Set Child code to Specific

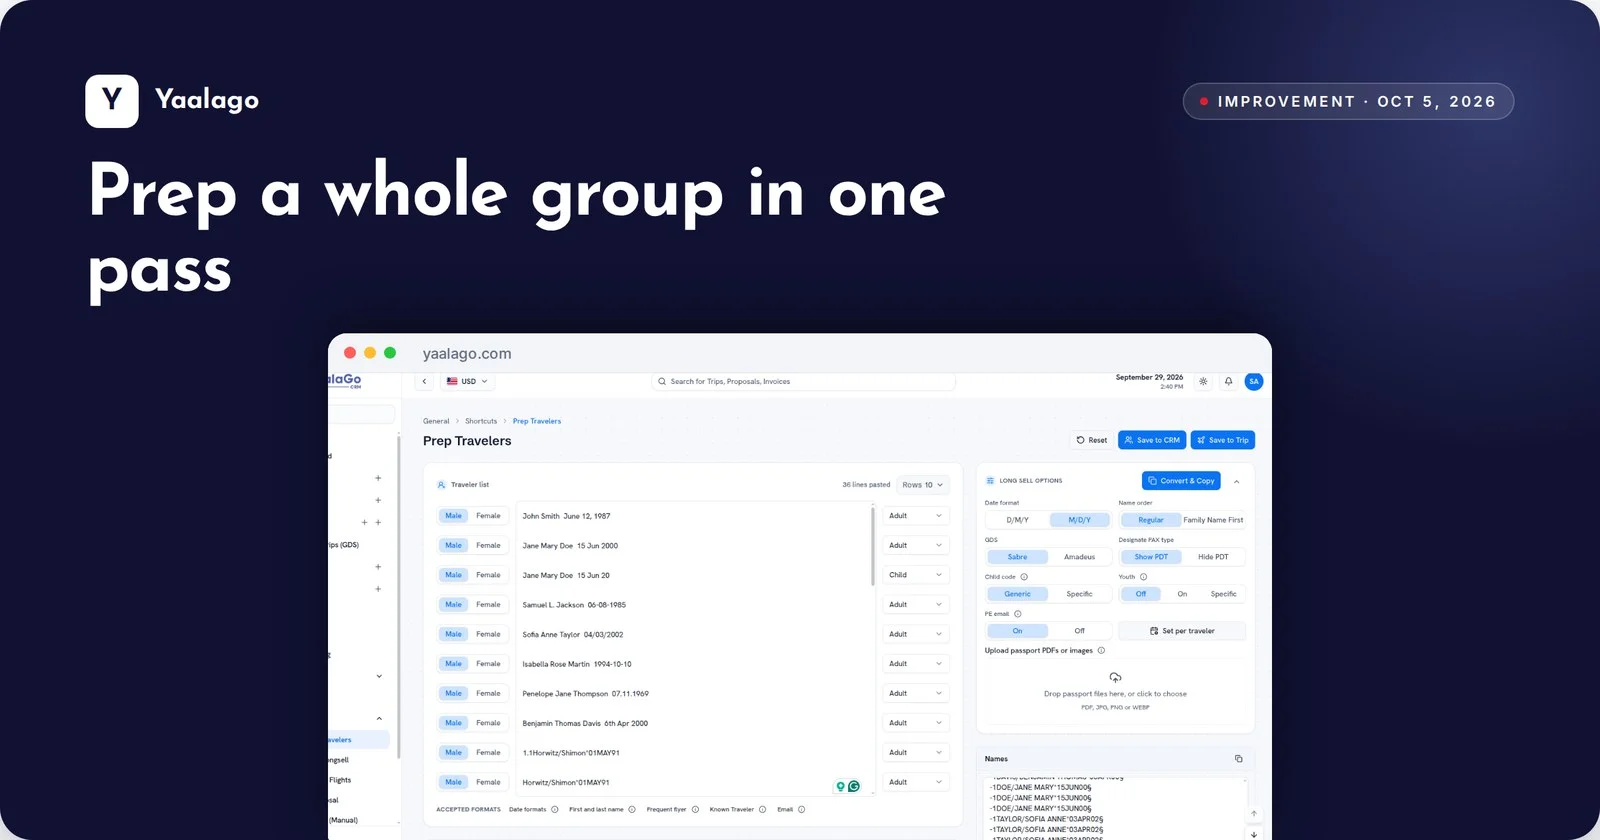pyautogui.click(x=1079, y=594)
